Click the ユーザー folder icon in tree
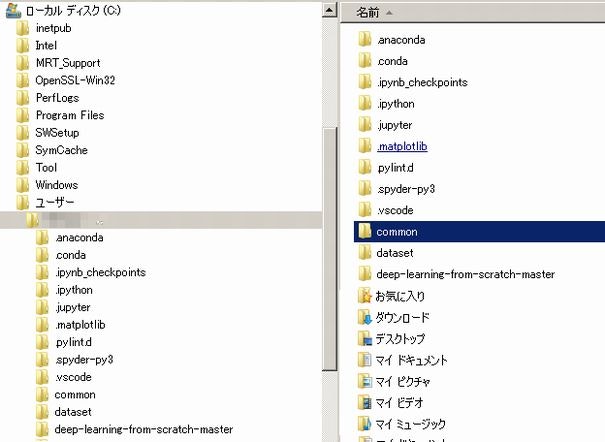605x442 pixels. [x=23, y=202]
